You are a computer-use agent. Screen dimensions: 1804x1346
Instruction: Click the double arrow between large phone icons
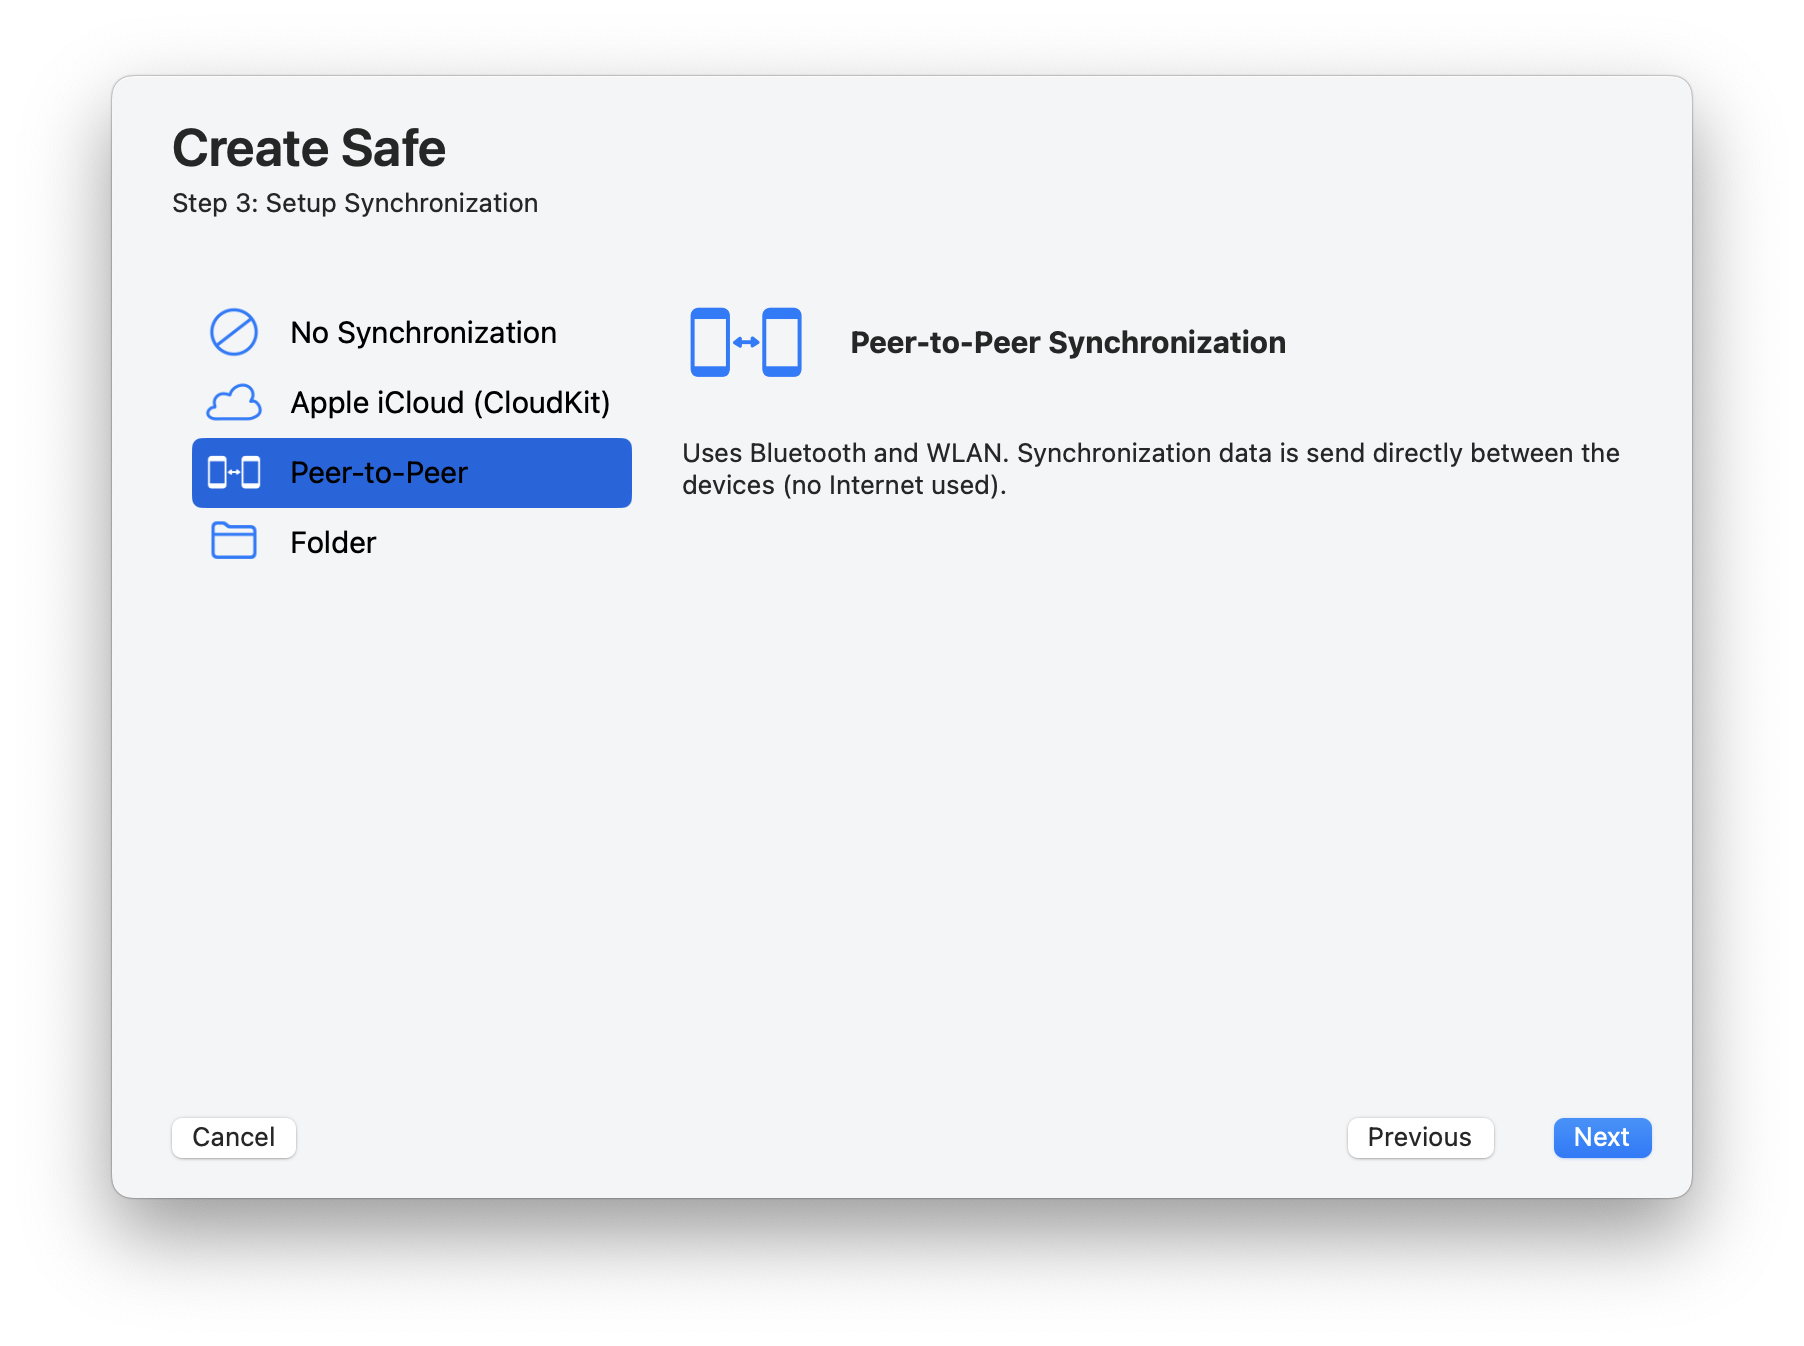746,342
